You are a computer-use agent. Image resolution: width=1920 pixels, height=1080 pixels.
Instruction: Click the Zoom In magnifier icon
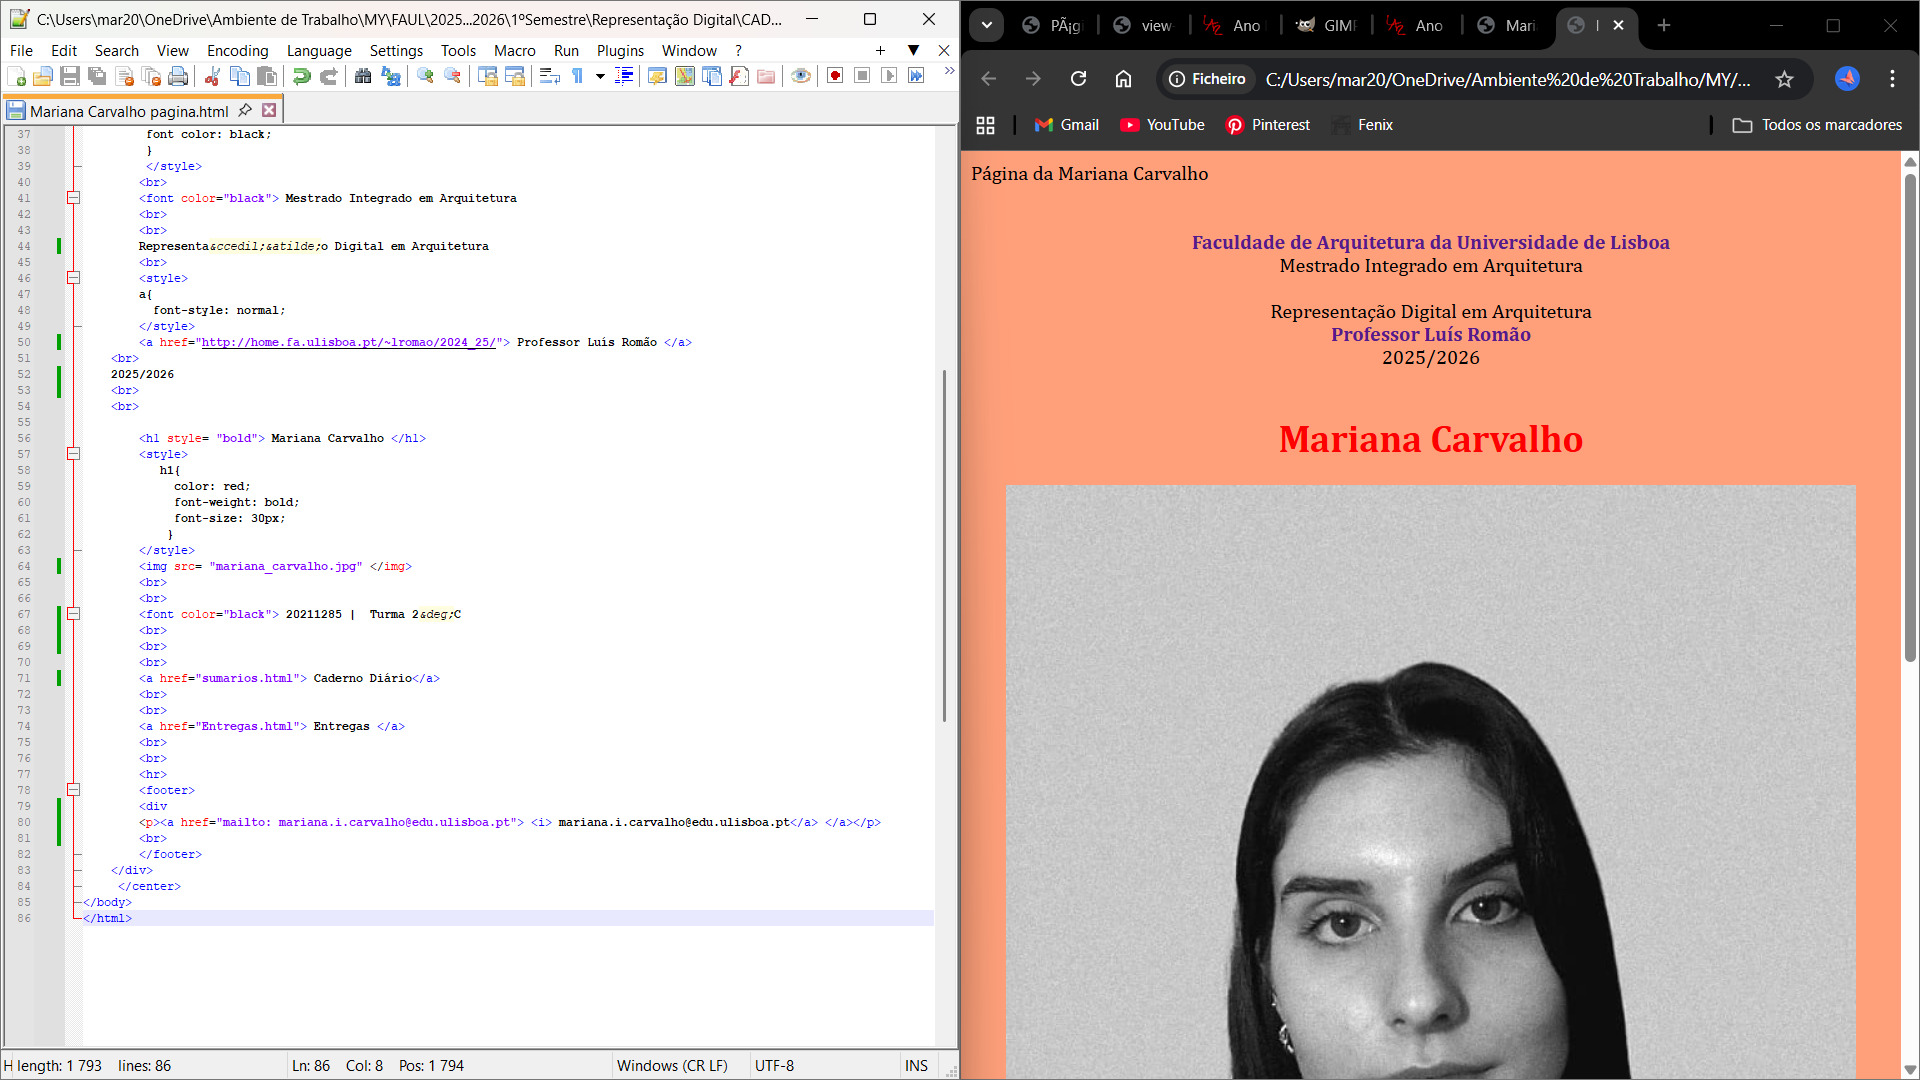coord(425,76)
